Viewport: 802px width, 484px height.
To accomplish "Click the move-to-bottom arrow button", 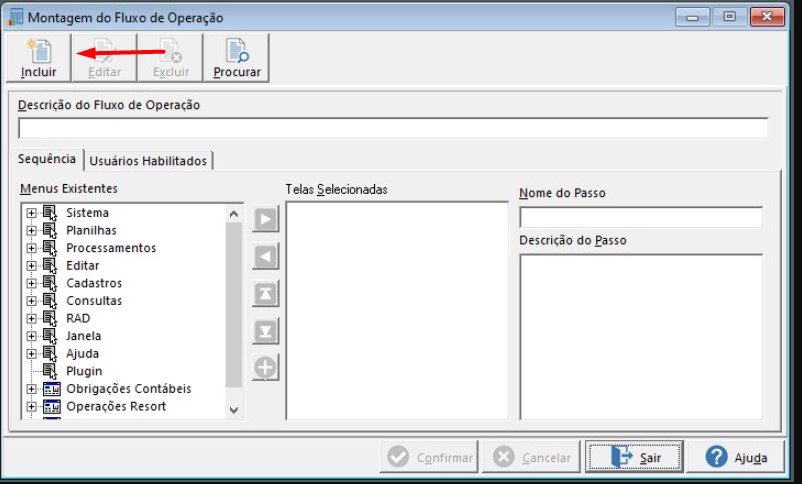I will coord(265,331).
